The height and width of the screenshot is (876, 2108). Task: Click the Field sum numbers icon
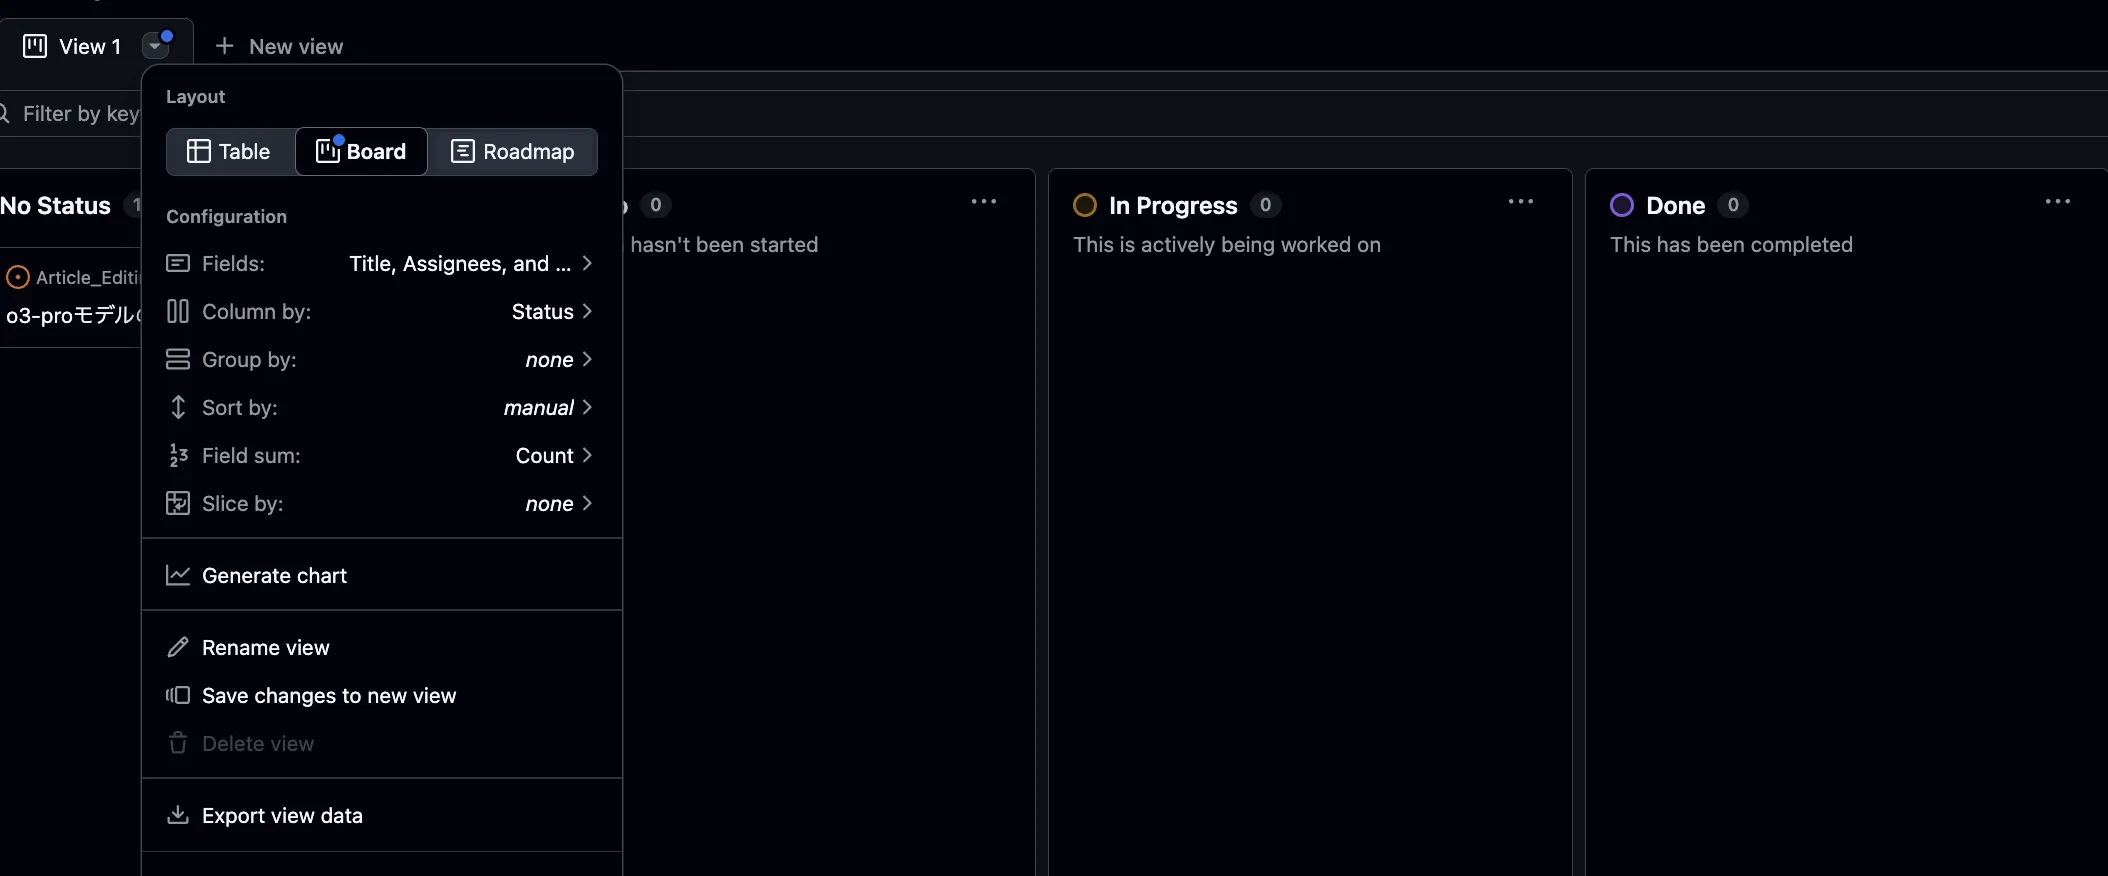(x=178, y=456)
